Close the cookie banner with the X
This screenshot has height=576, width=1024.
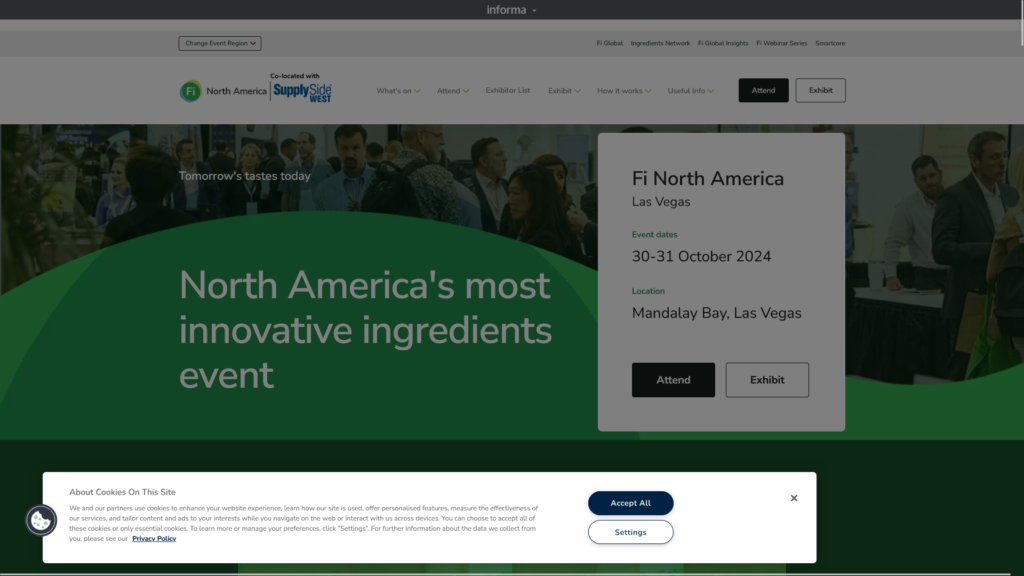793,498
